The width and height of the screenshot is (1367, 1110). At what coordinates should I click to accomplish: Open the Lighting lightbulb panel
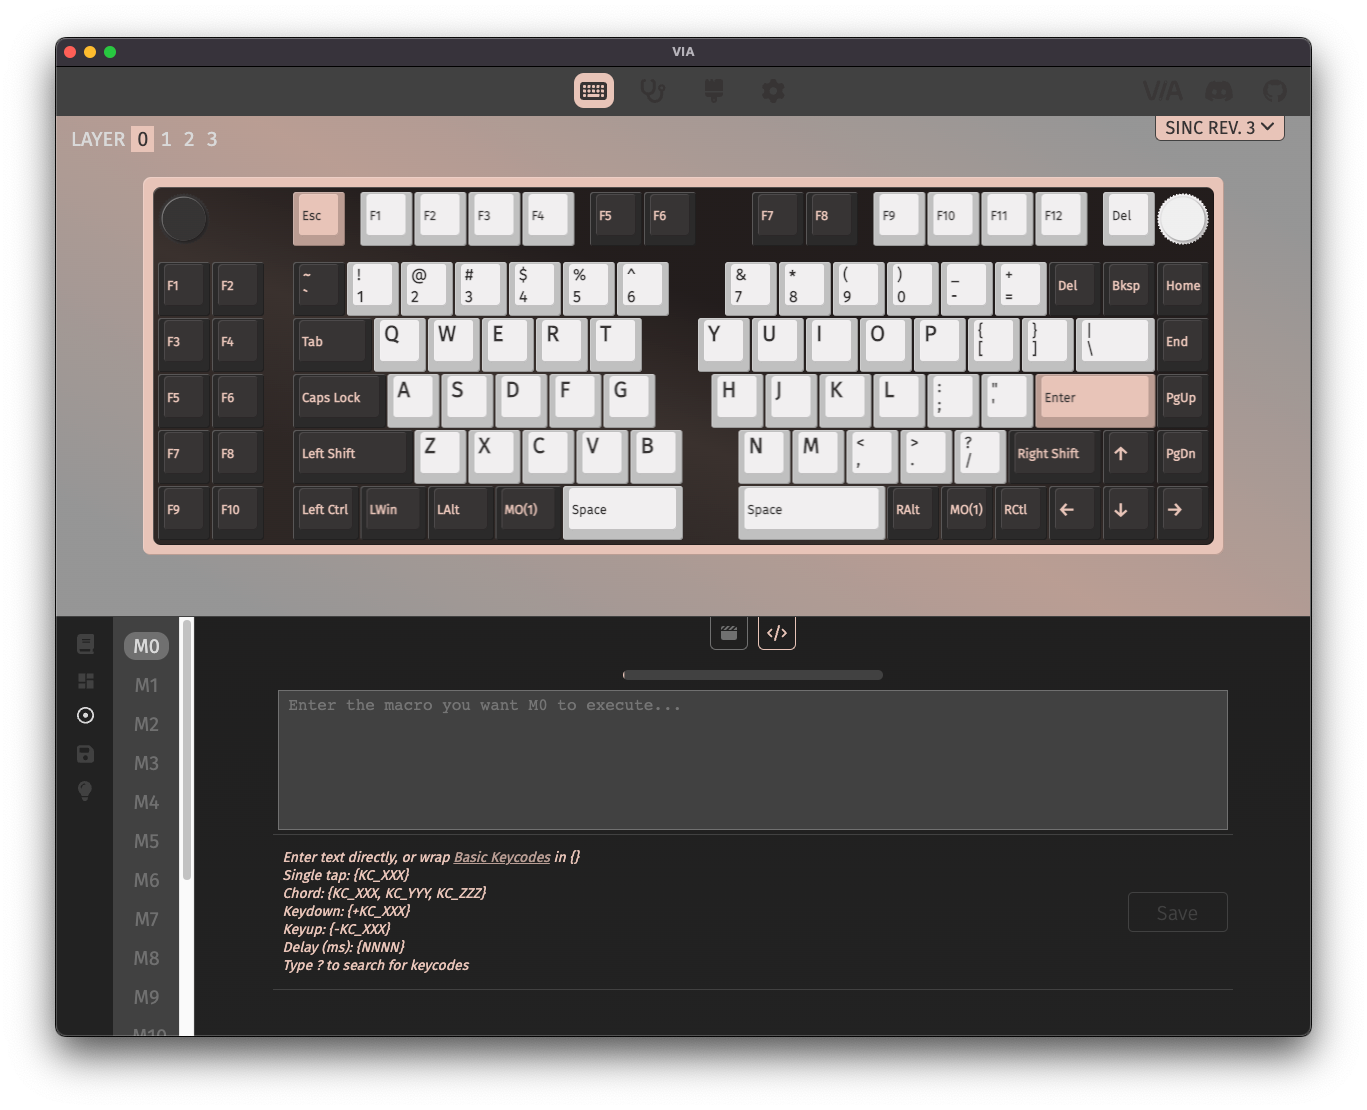[86, 791]
